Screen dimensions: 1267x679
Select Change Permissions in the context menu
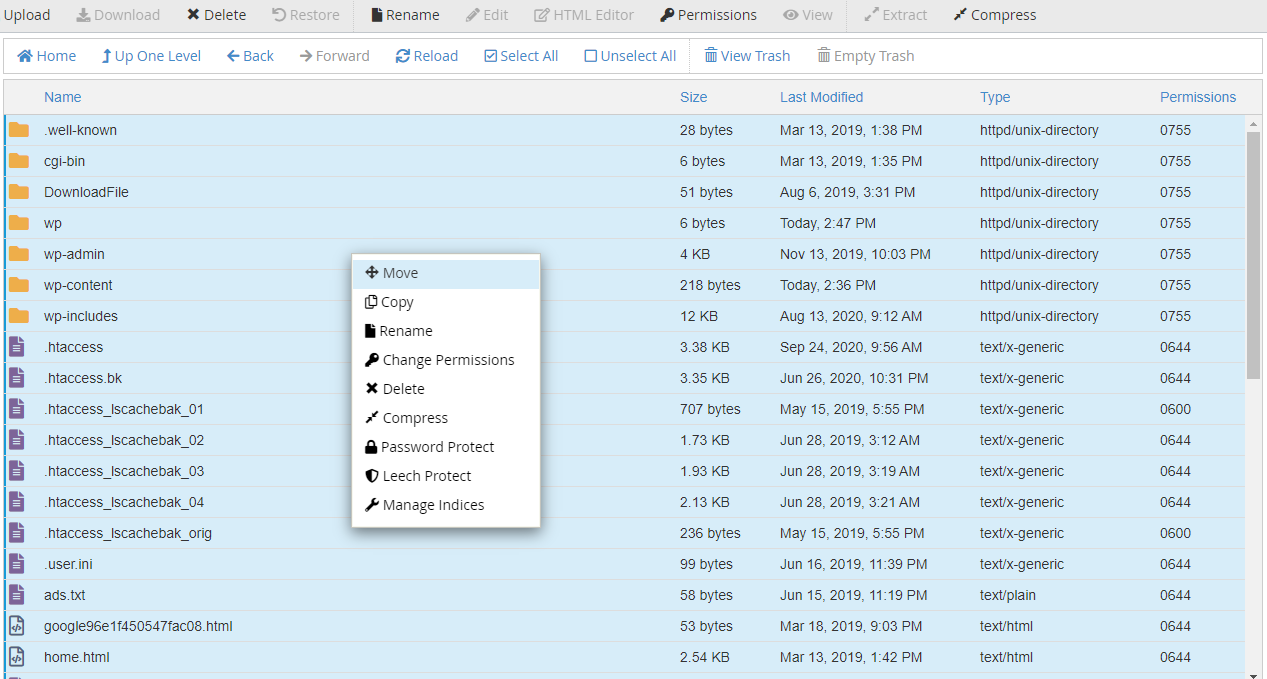click(440, 359)
